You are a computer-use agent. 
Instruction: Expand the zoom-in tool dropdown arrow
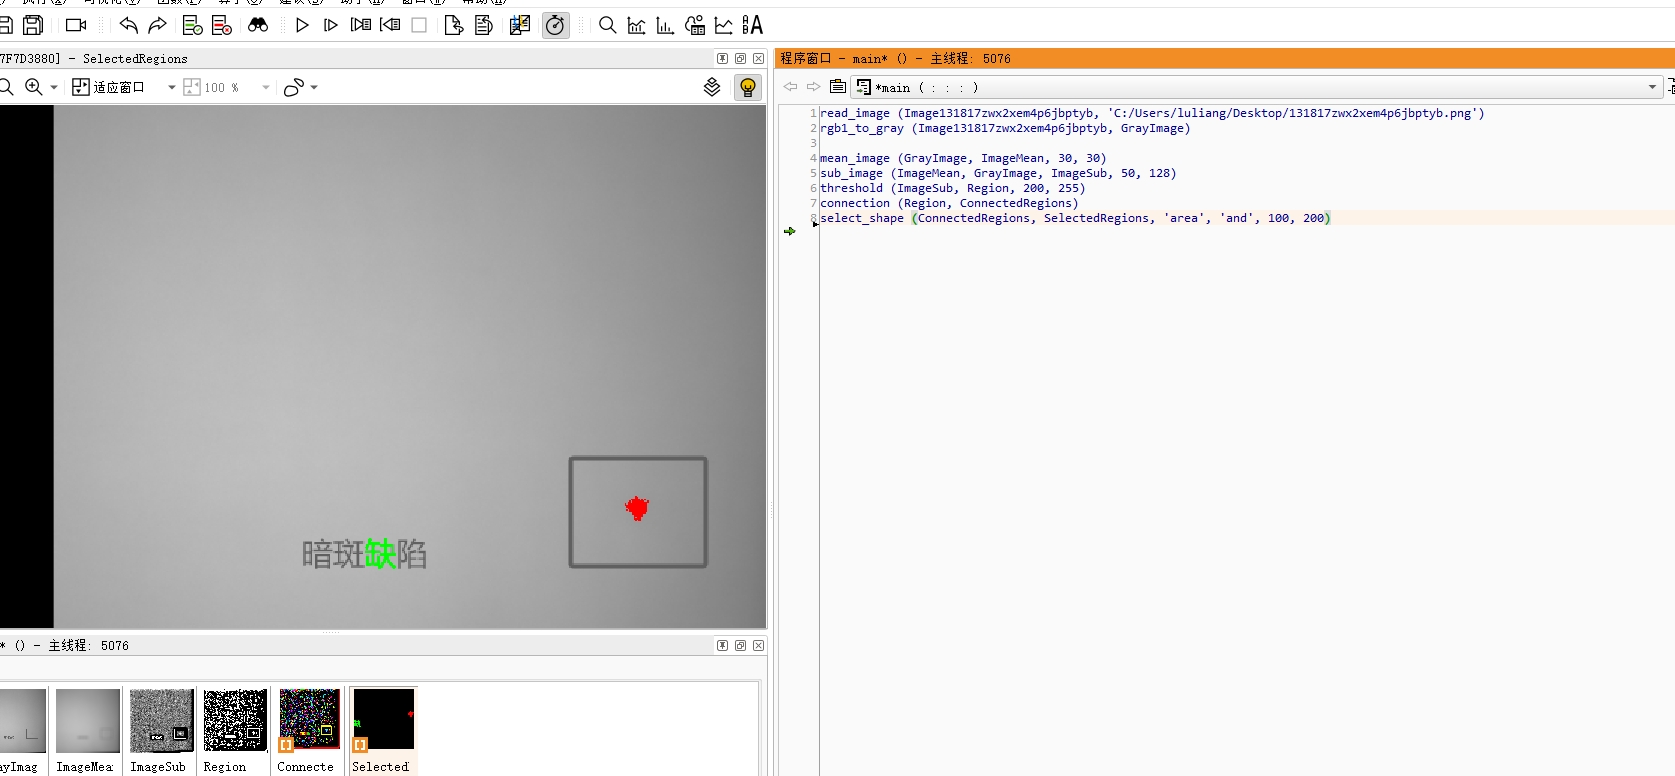54,87
